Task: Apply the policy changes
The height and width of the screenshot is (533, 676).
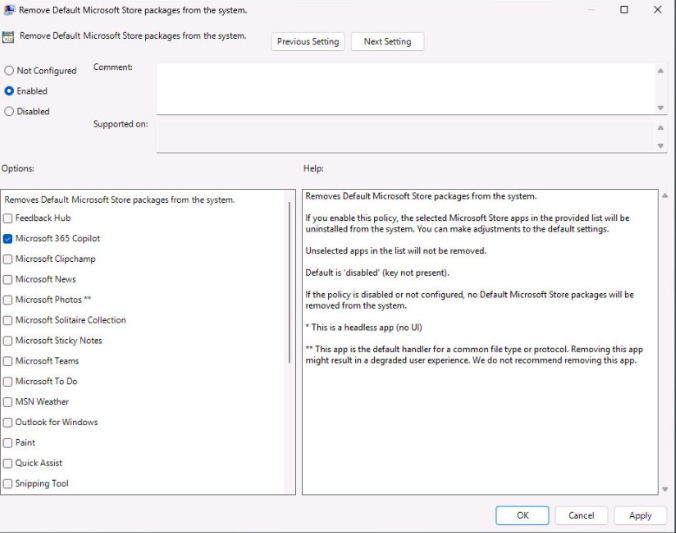Action: click(x=640, y=515)
